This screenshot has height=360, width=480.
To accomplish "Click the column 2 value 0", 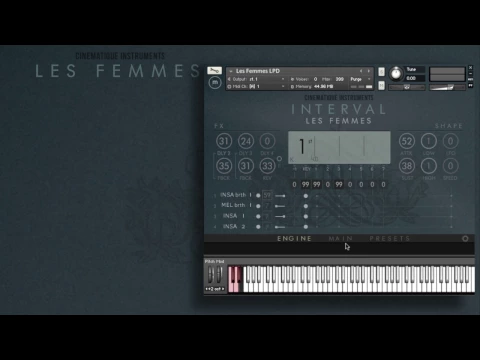I will (328, 184).
